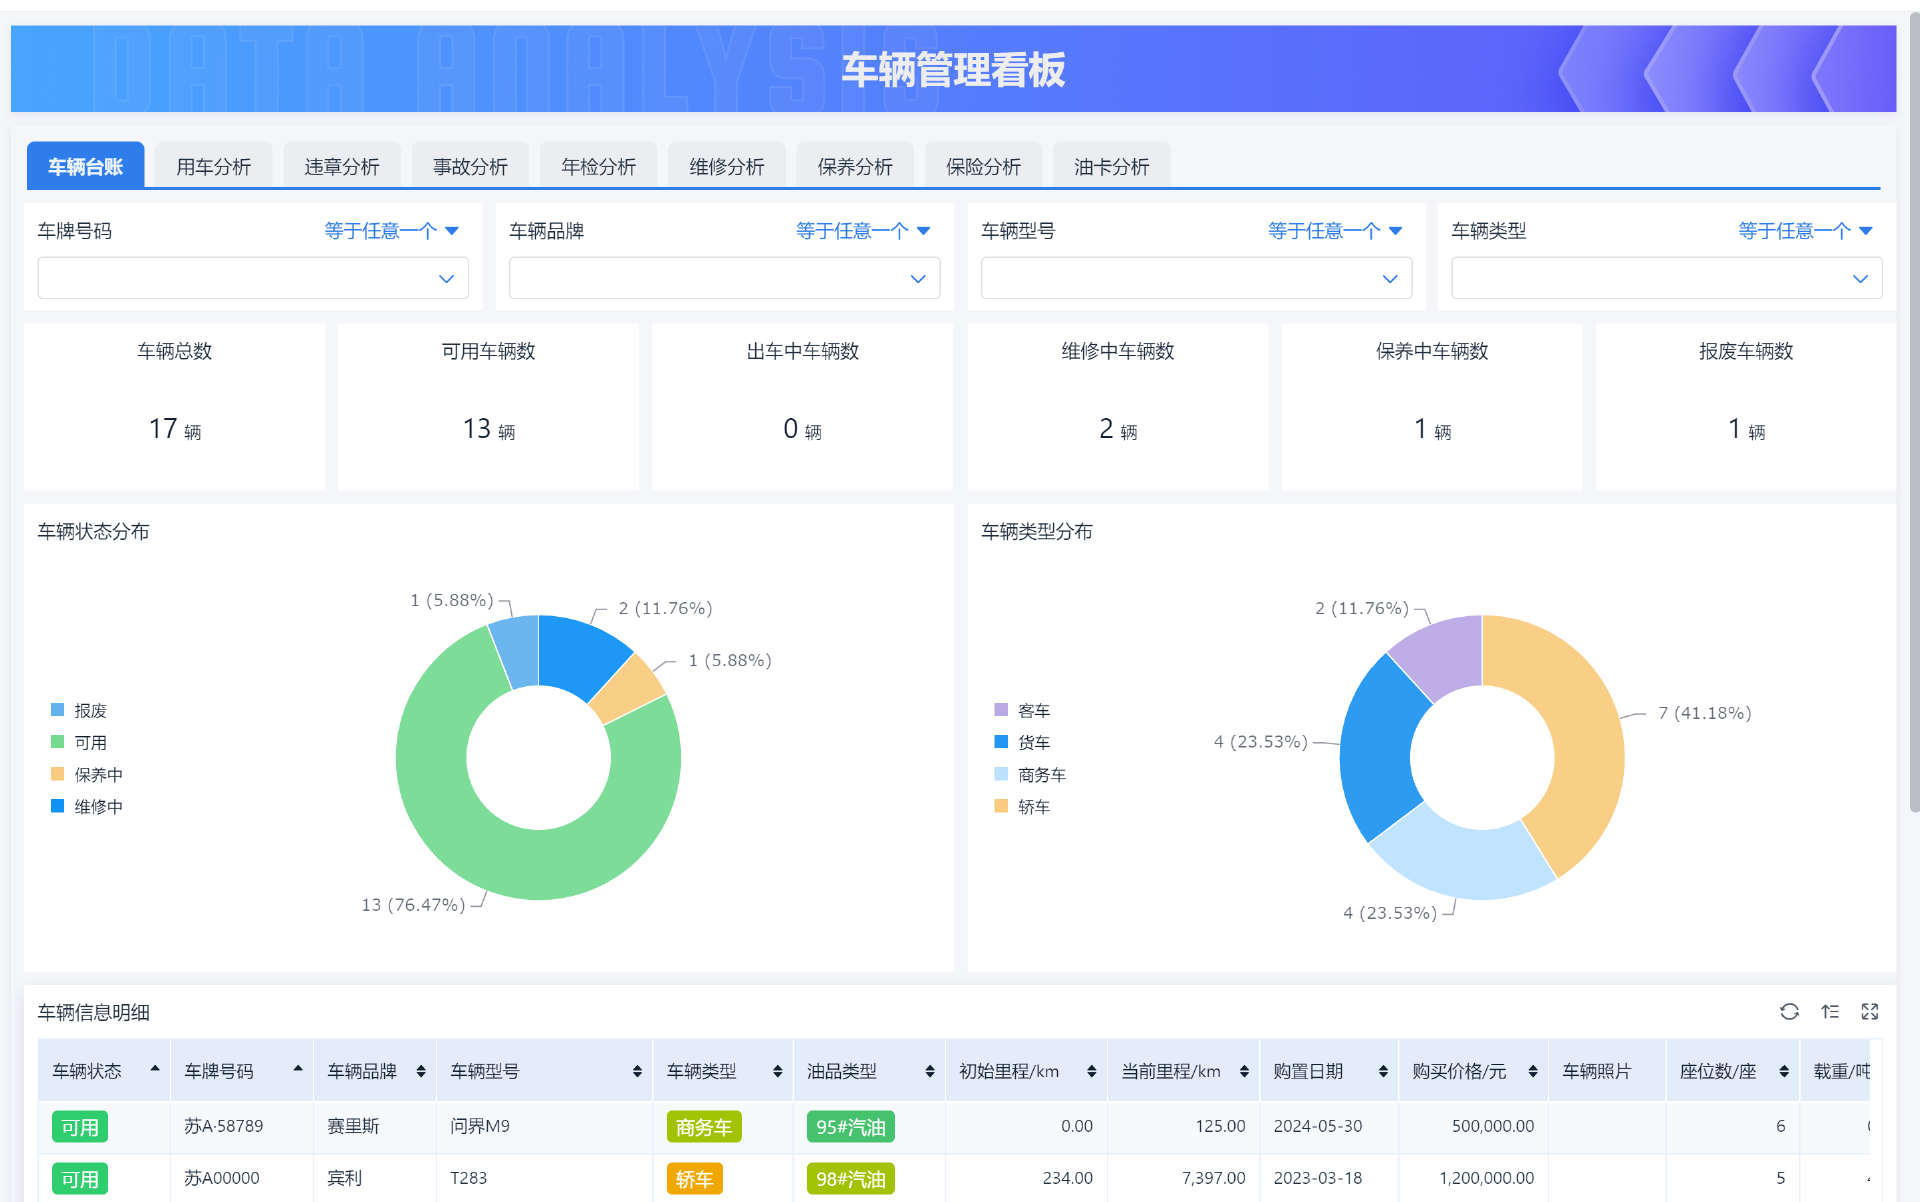Click sort arrows on 购买价格/元 column
1920x1202 pixels.
click(x=1533, y=1071)
